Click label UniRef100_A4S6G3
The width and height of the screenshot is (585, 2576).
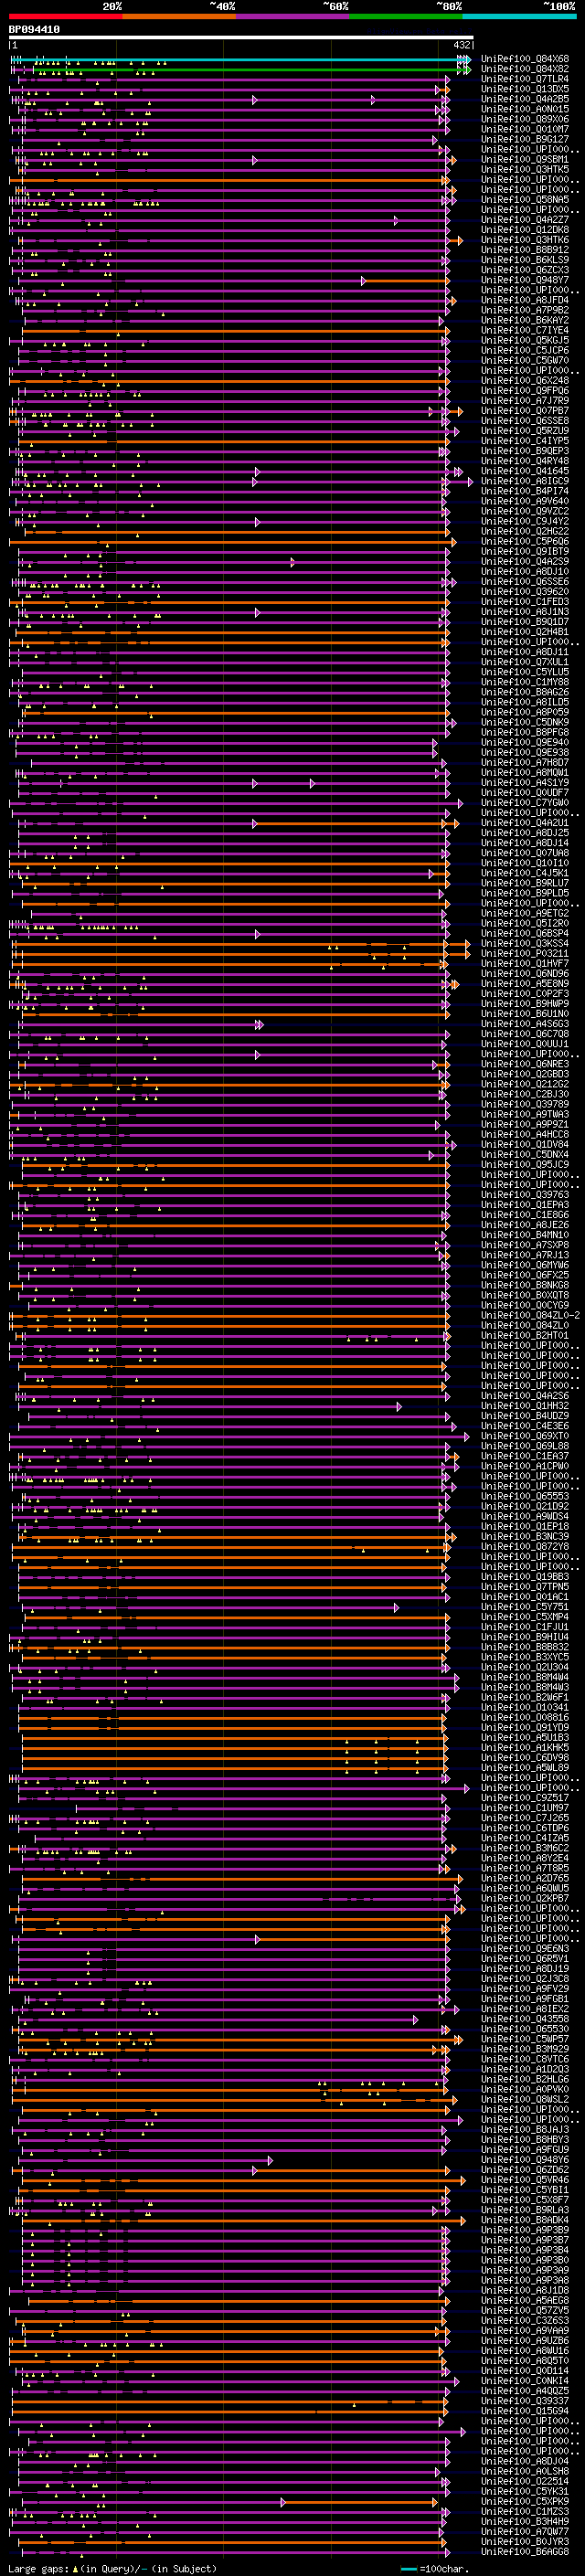pyautogui.click(x=525, y=1024)
